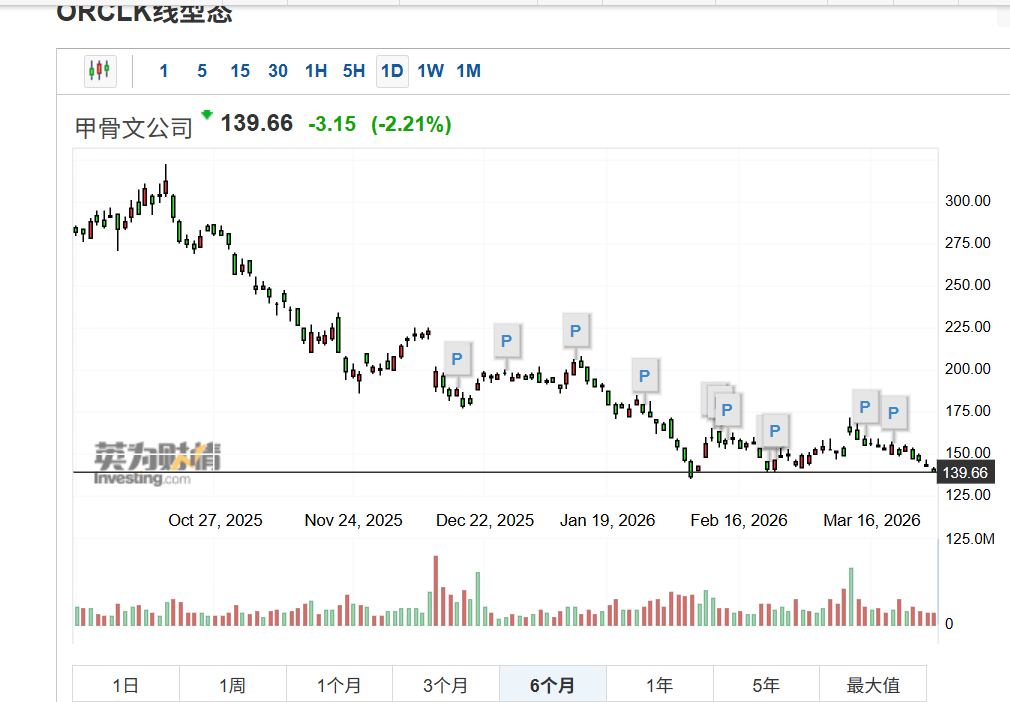Open the front P marker in the February stack
Viewport: 1010px width, 702px height.
727,410
